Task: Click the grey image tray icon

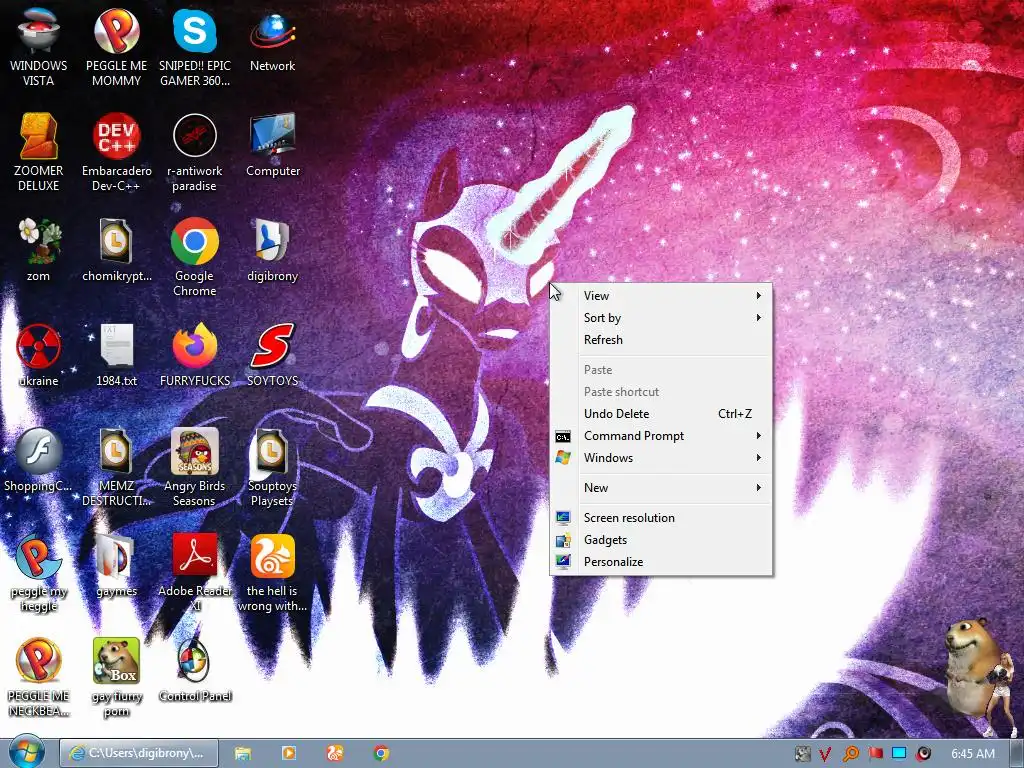Action: [x=802, y=754]
